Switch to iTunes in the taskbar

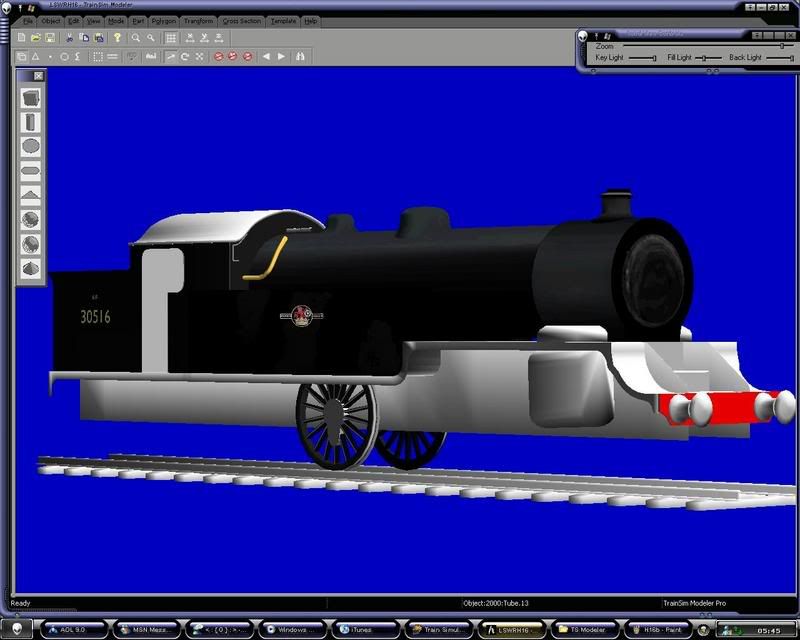(360, 629)
